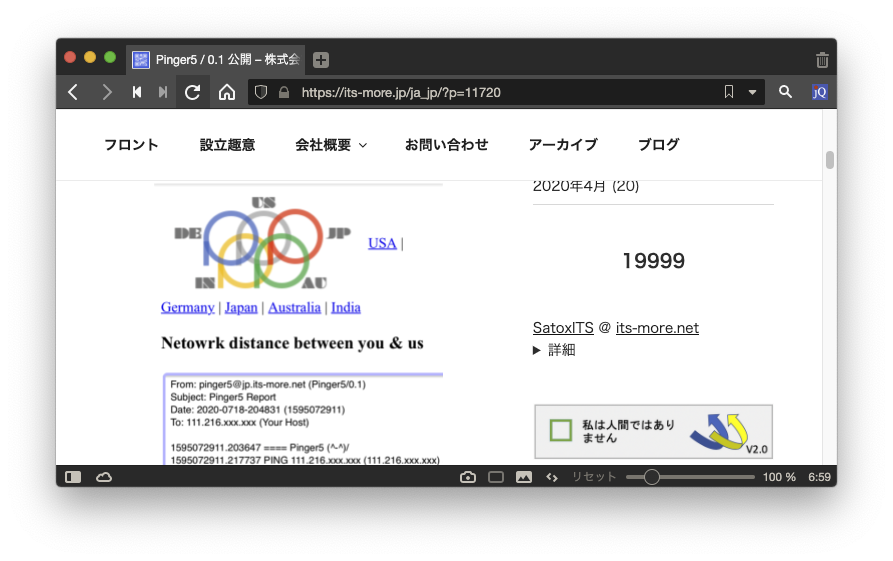Open the closed tabs trash bin
This screenshot has height=561, width=893.
(x=821, y=60)
